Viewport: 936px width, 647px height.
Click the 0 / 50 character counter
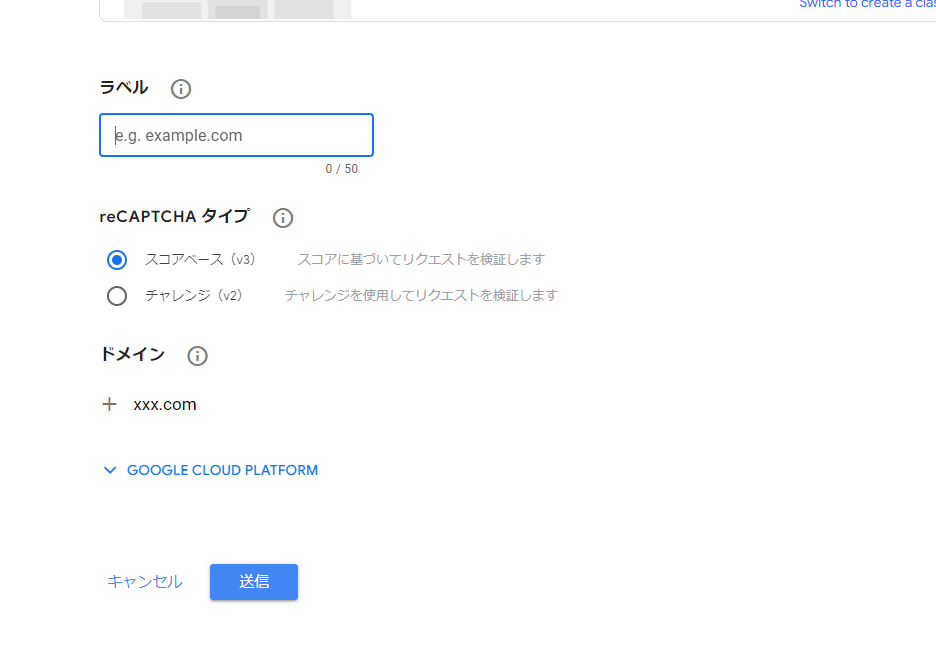pos(341,169)
